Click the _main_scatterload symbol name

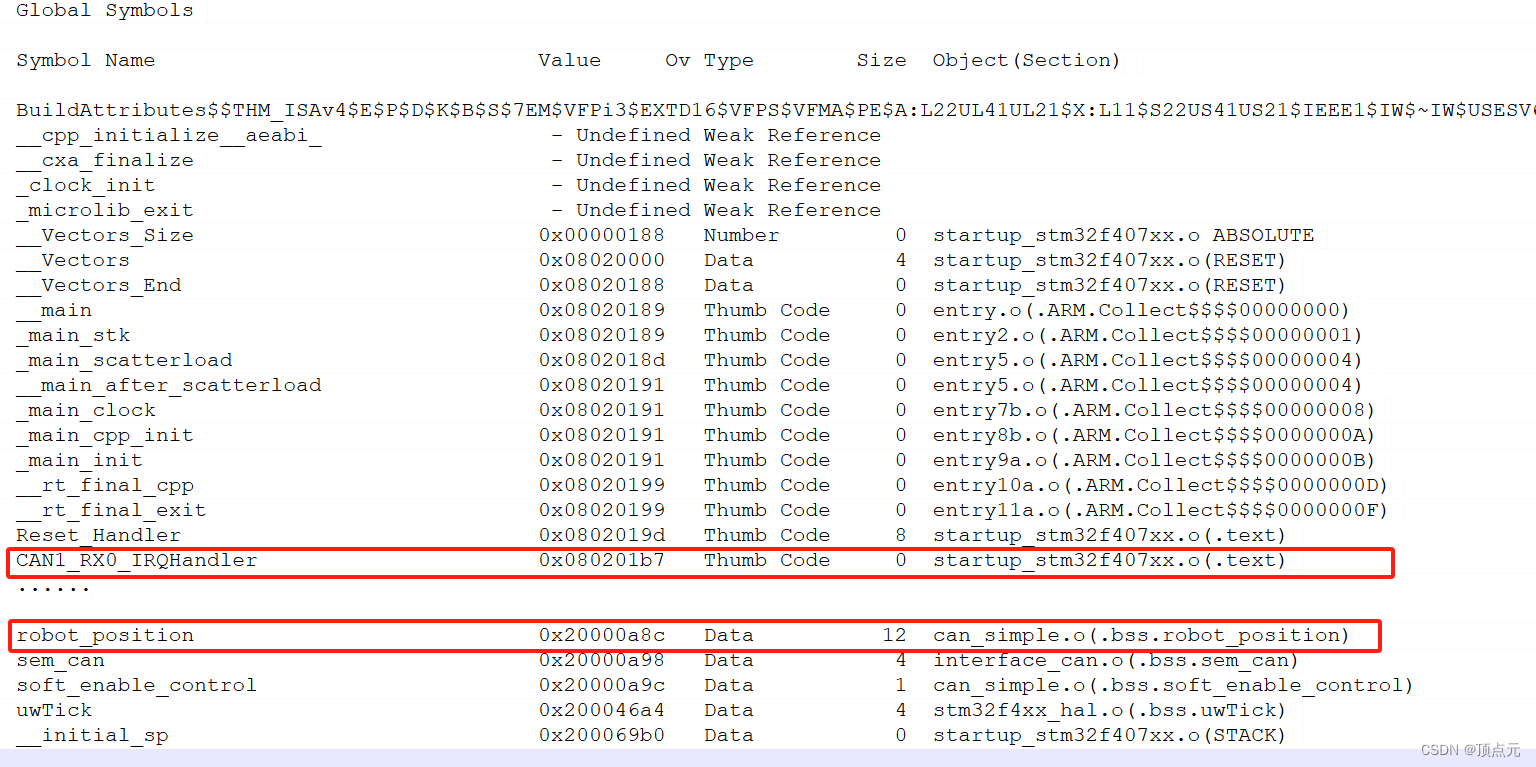[124, 360]
